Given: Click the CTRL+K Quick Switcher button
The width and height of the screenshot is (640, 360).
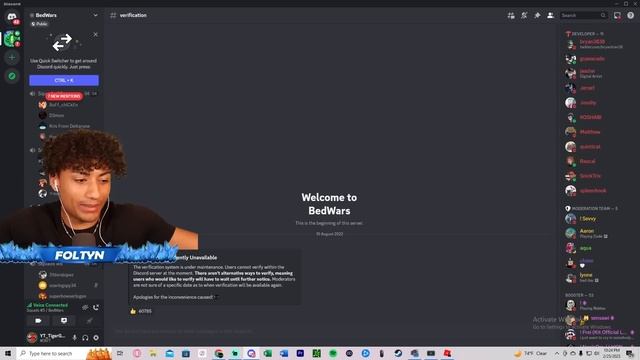Looking at the screenshot, I should click(64, 80).
